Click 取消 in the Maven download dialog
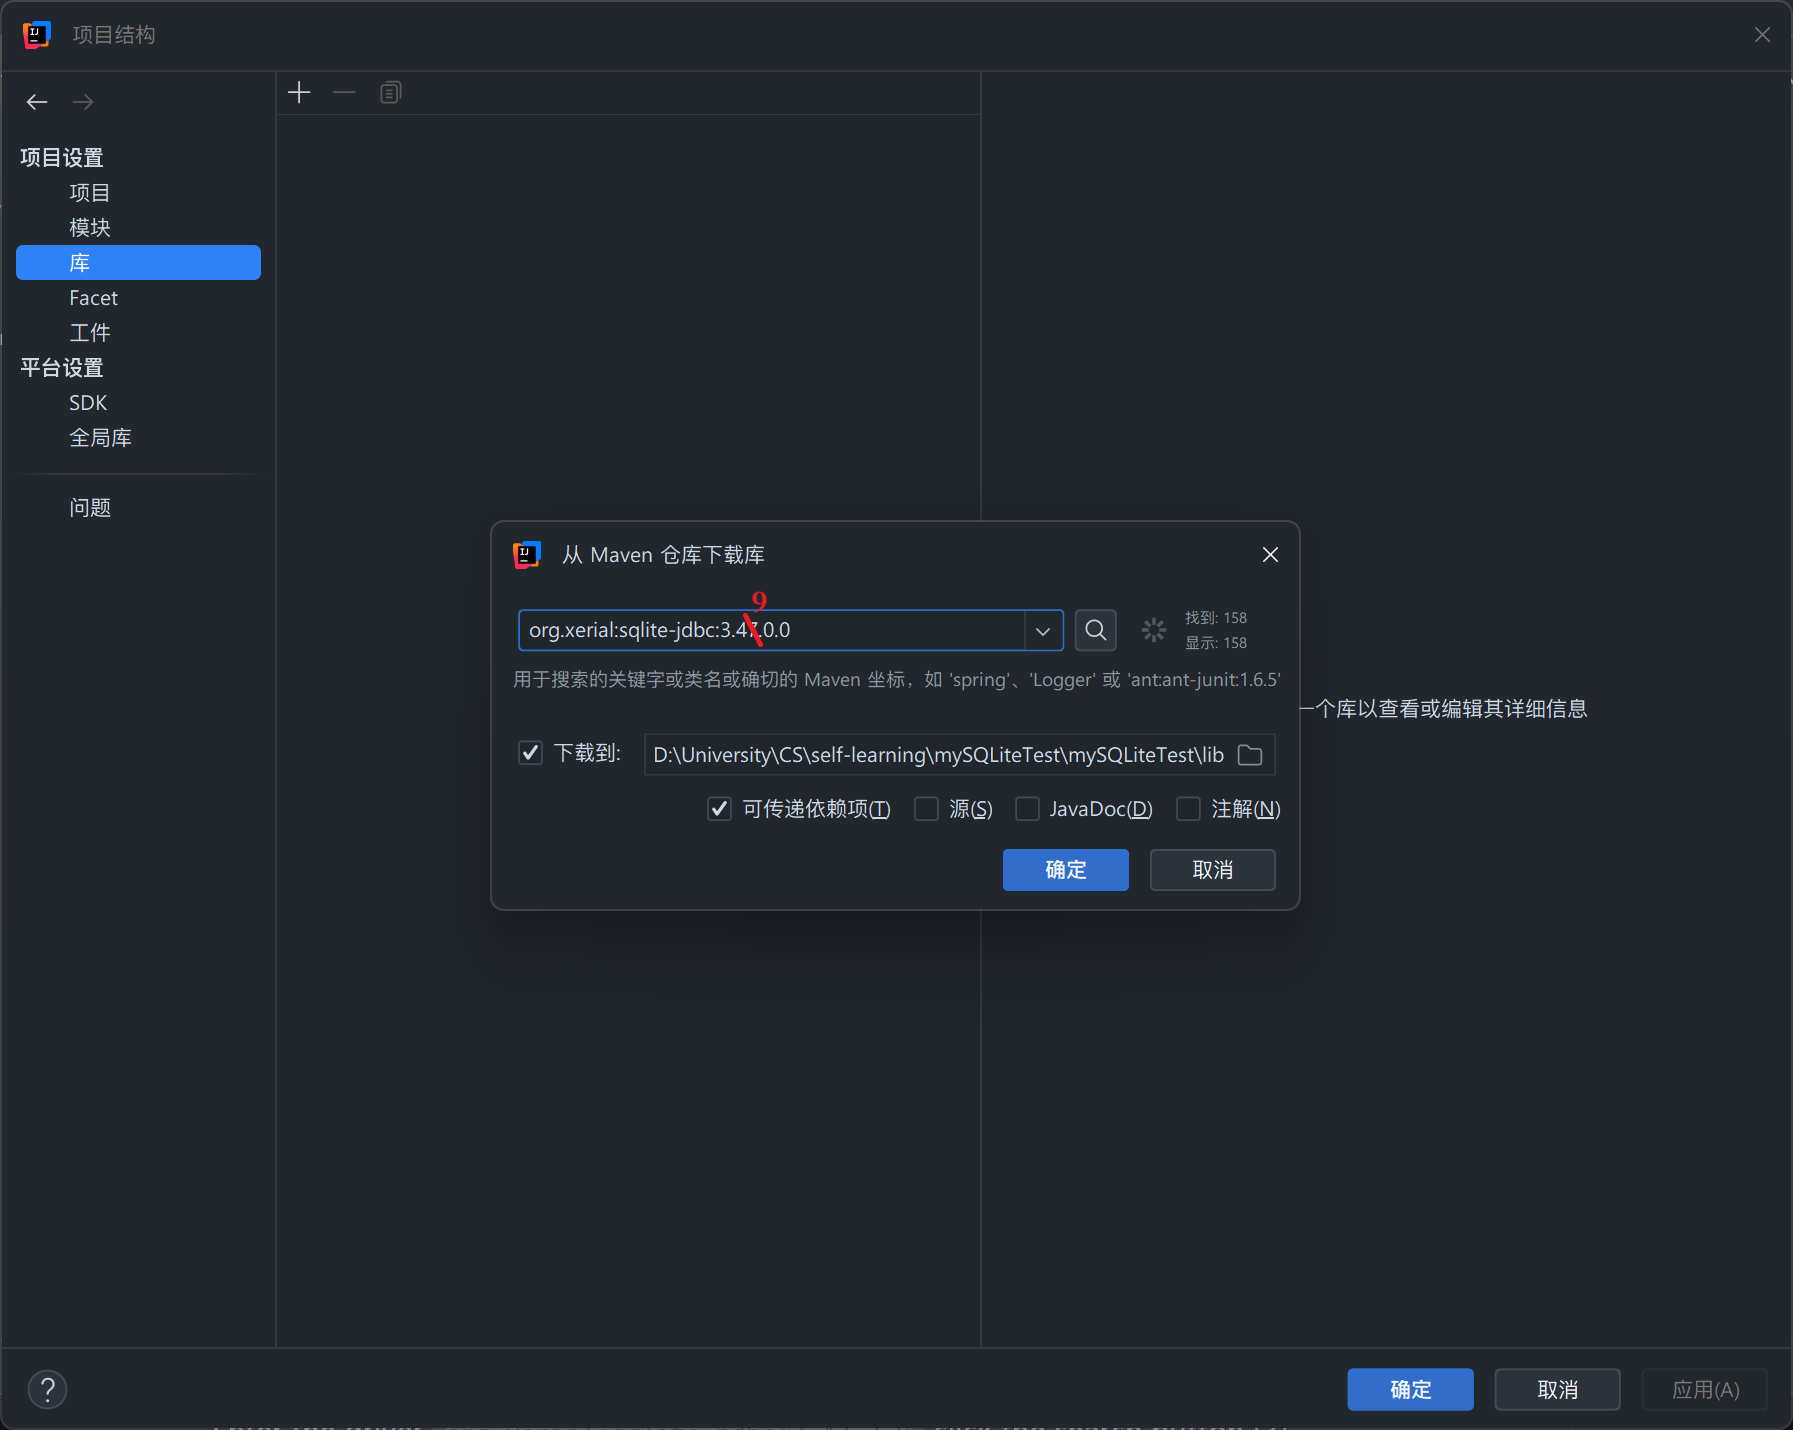The height and width of the screenshot is (1430, 1793). (x=1212, y=870)
